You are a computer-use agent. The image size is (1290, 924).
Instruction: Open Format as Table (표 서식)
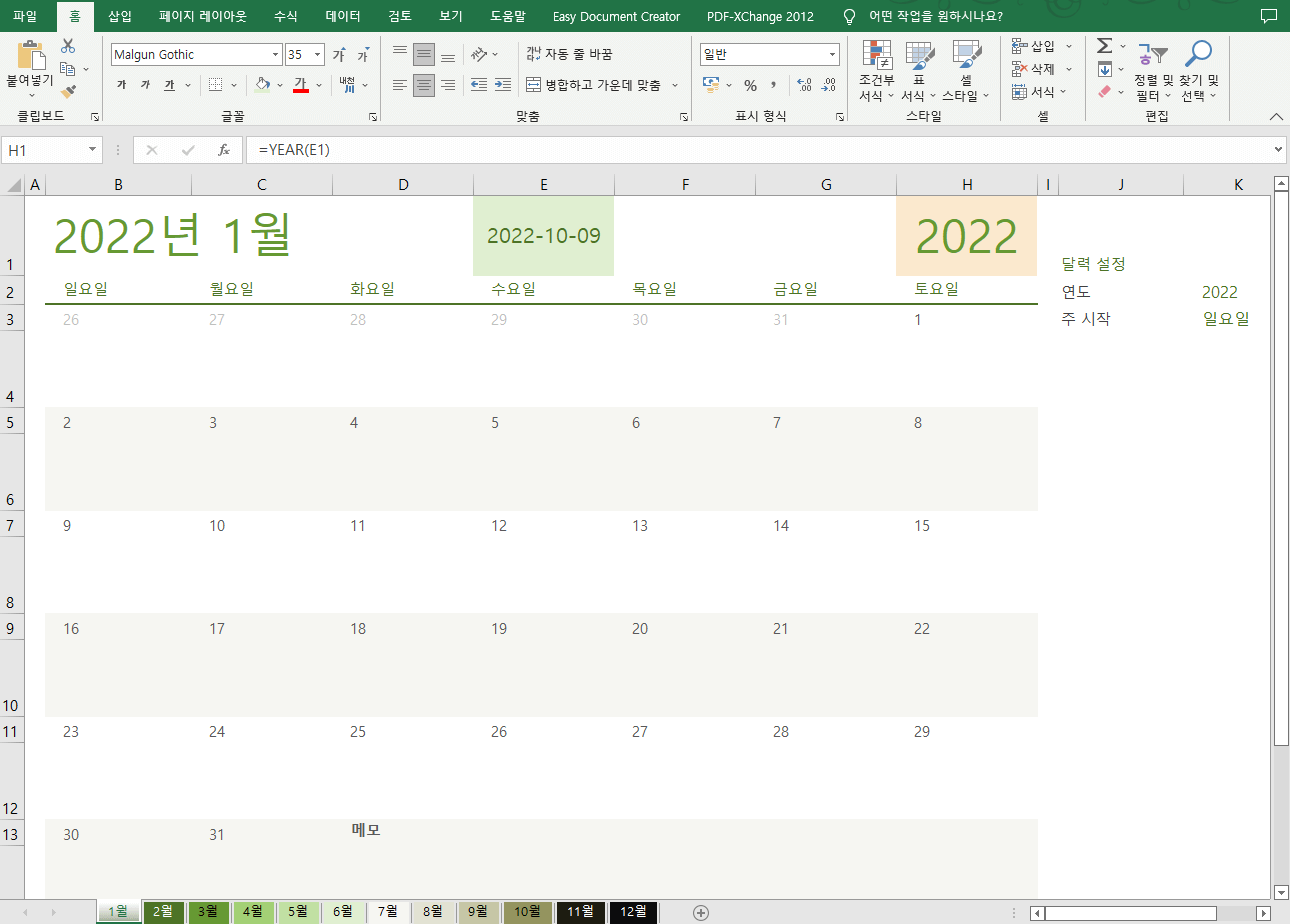point(919,72)
